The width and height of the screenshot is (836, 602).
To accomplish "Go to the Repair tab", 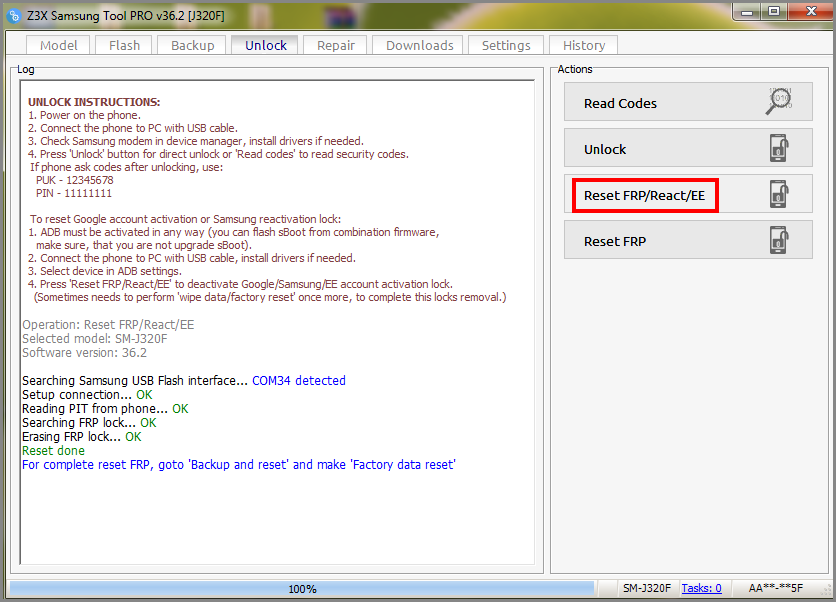I will coord(335,45).
